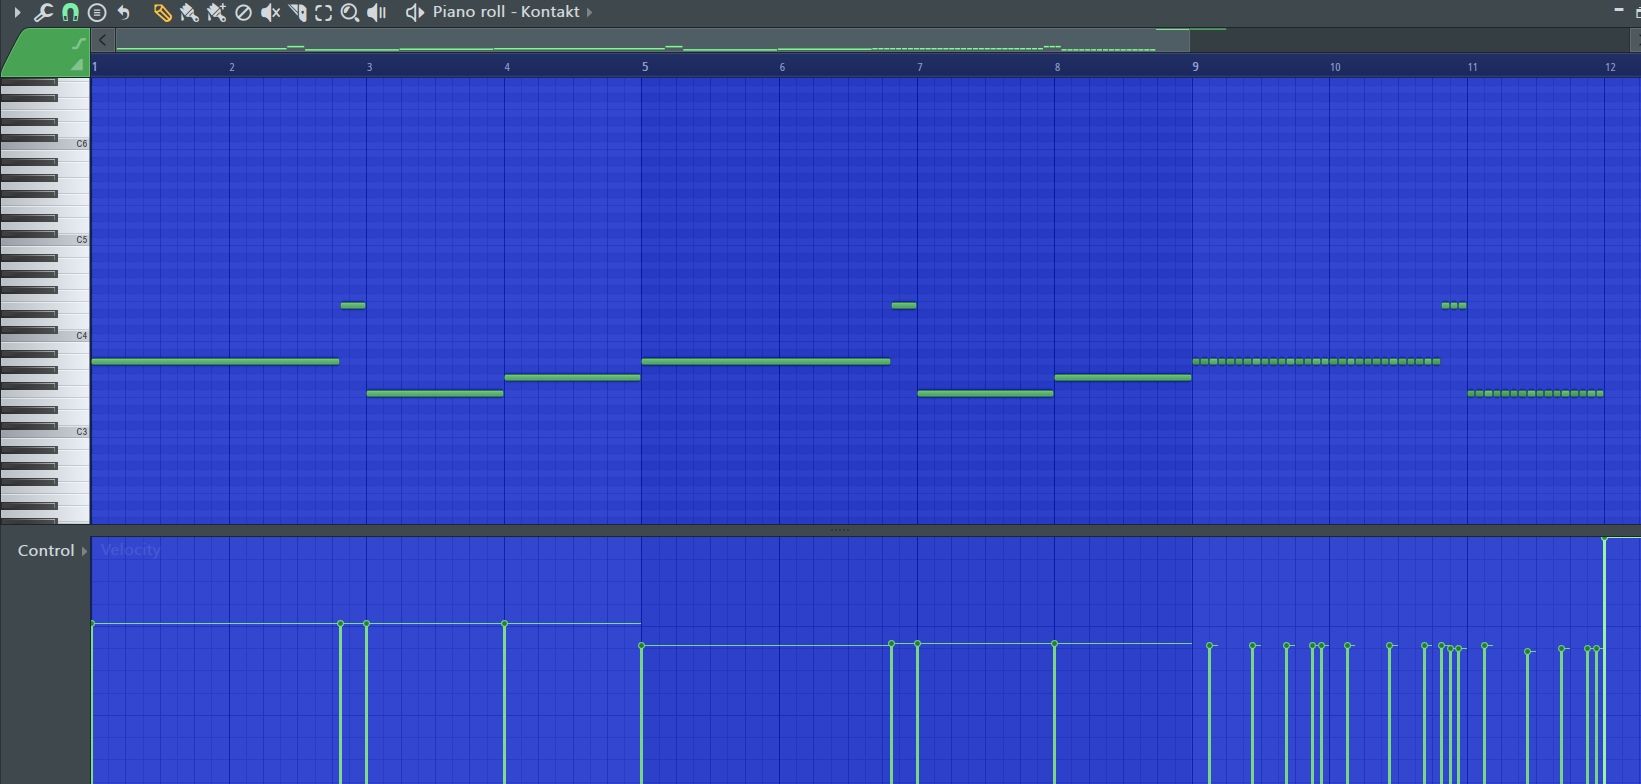Toggle the magnet snap-to-grid option
The height and width of the screenshot is (784, 1641).
[70, 13]
